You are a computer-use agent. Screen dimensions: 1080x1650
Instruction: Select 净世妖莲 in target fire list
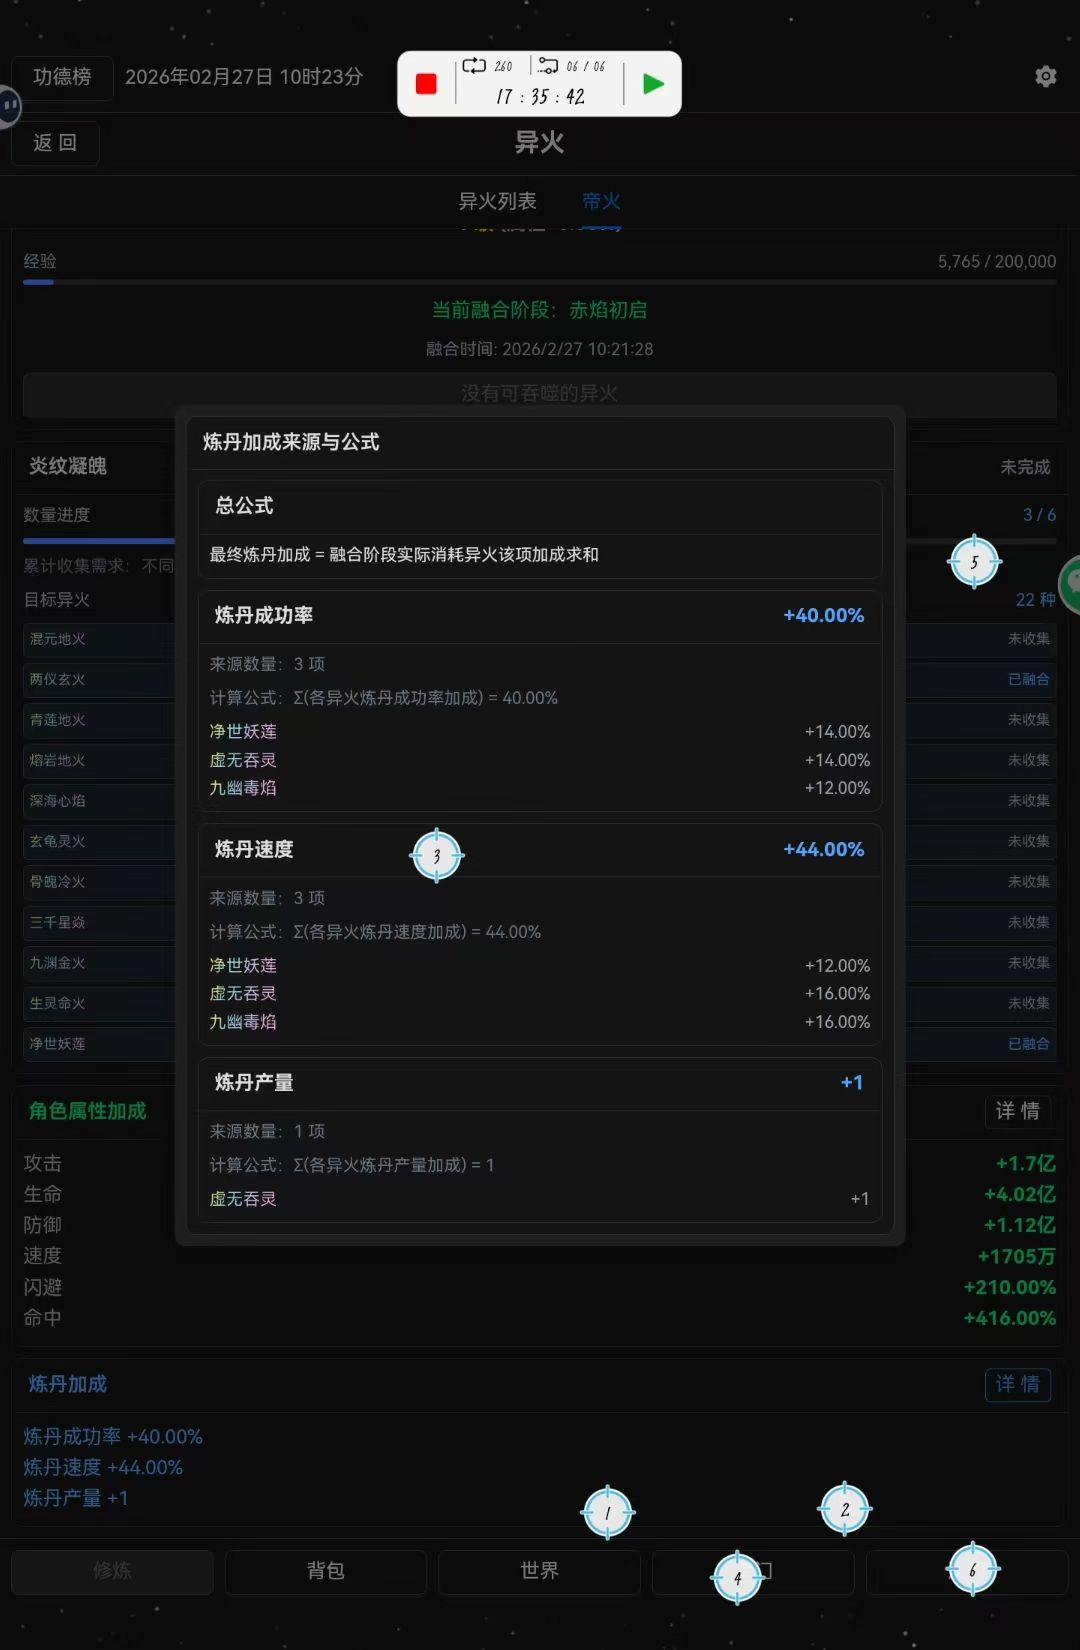point(58,1044)
